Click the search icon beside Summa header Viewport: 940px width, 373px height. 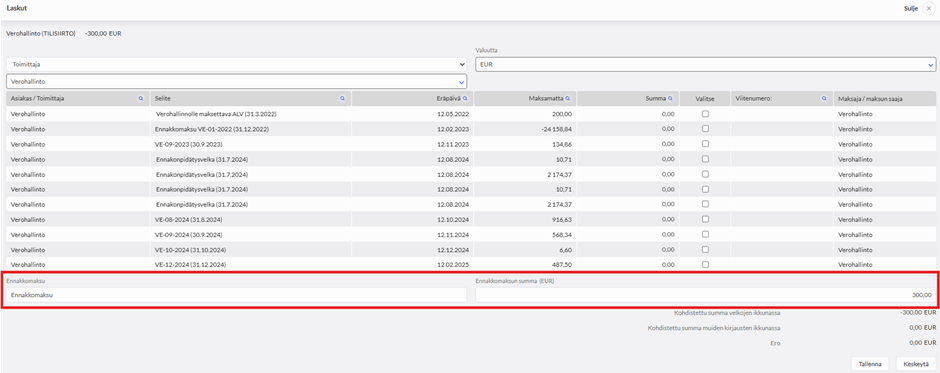[x=671, y=98]
